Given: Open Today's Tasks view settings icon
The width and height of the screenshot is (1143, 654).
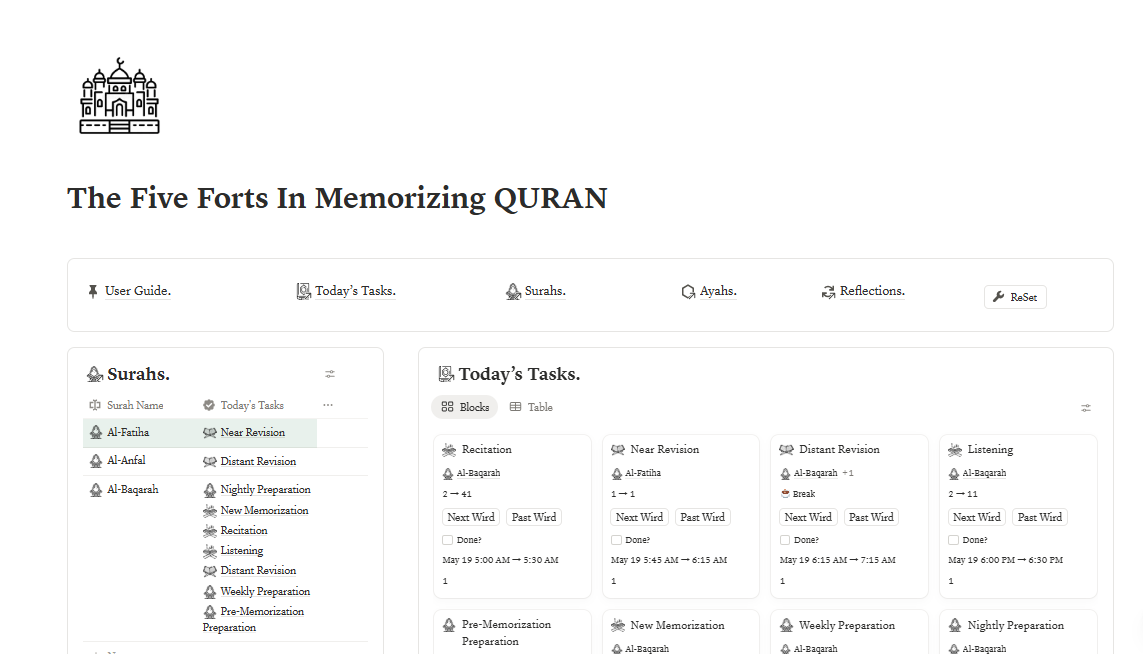Looking at the screenshot, I should pyautogui.click(x=1086, y=408).
